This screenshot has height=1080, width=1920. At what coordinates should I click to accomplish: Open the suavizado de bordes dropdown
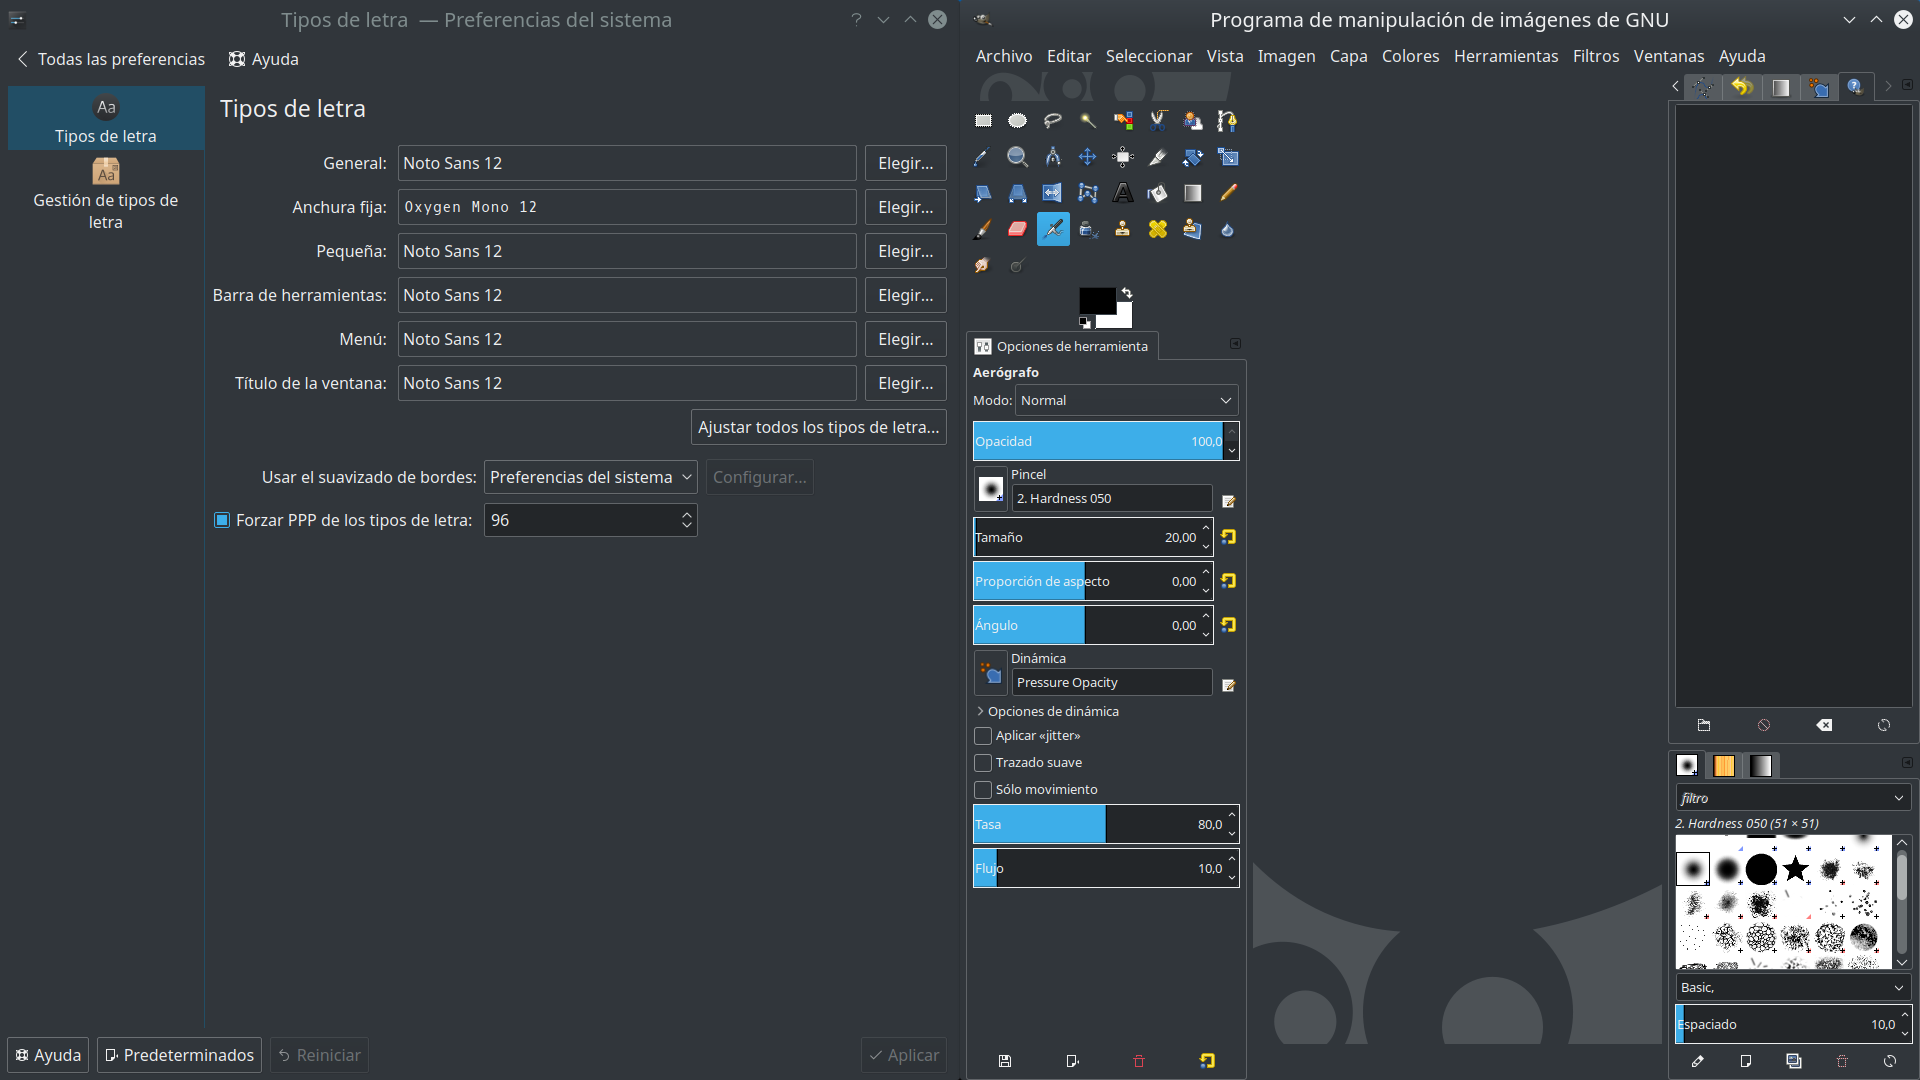coord(590,477)
